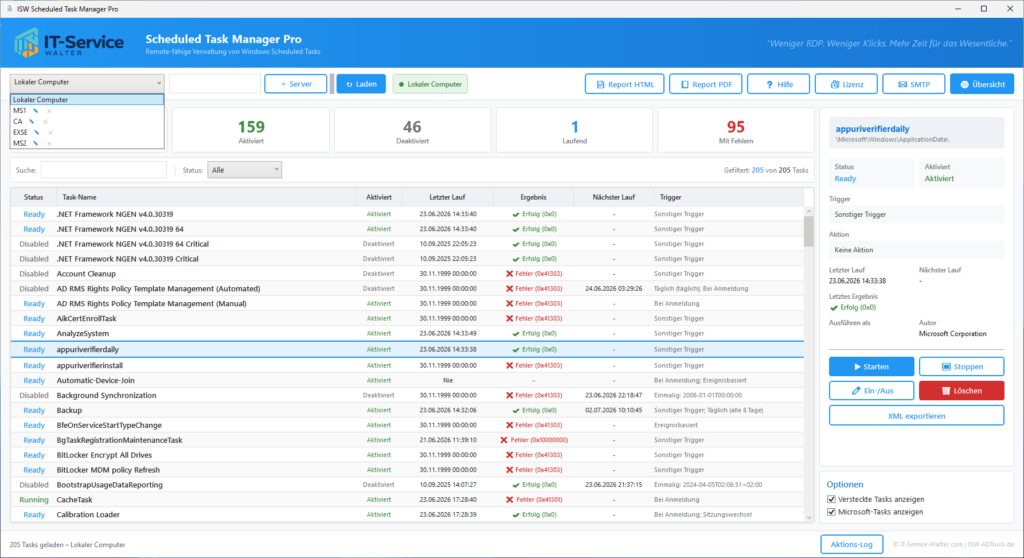Remove the EXSE server with its X icon

coord(50,133)
